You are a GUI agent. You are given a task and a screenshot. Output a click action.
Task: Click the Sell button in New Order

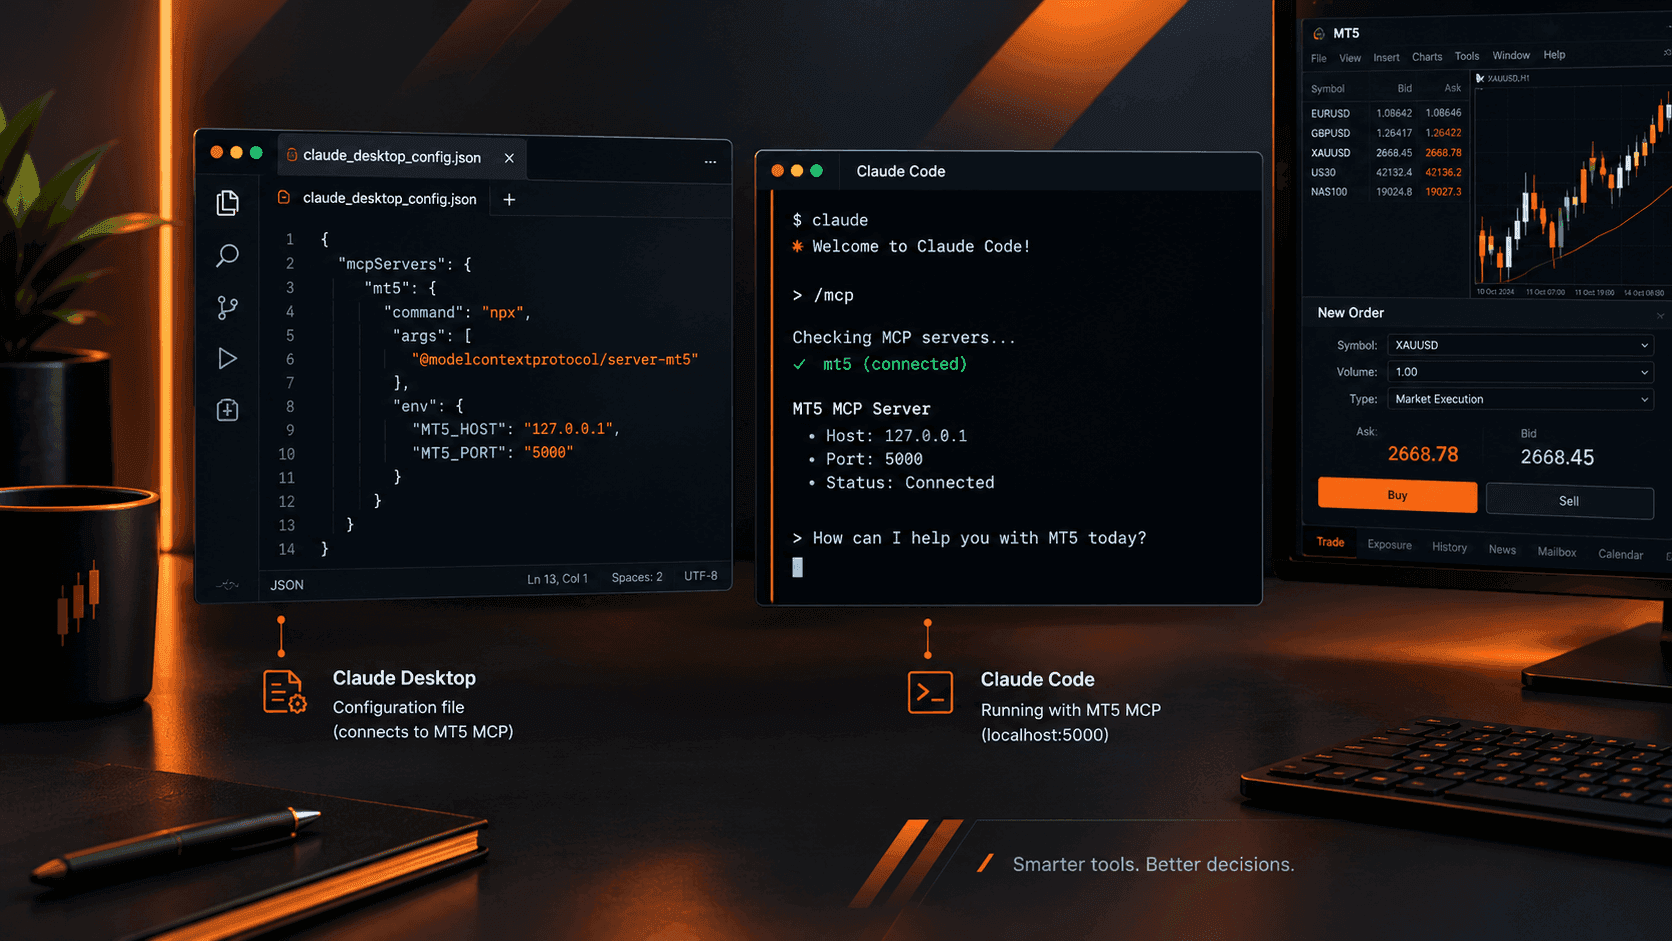point(1569,501)
